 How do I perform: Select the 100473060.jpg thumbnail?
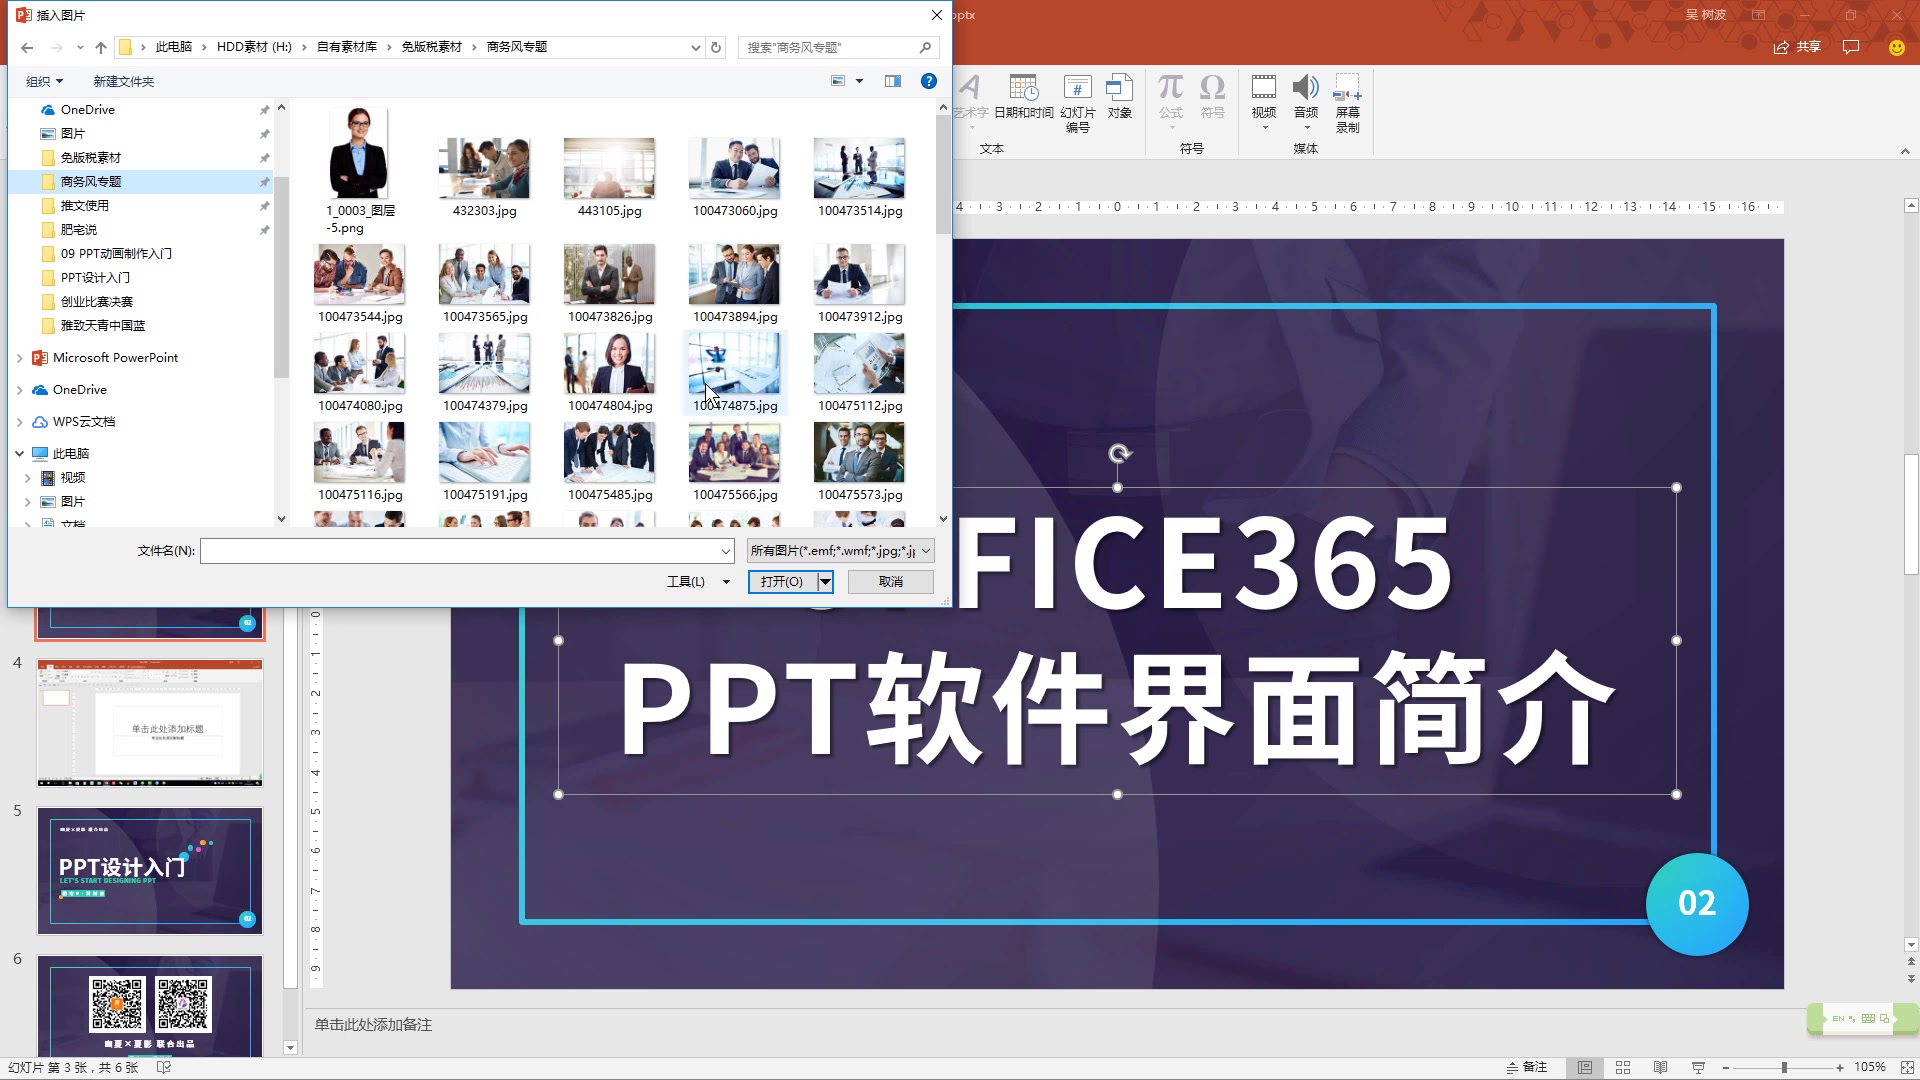(733, 168)
